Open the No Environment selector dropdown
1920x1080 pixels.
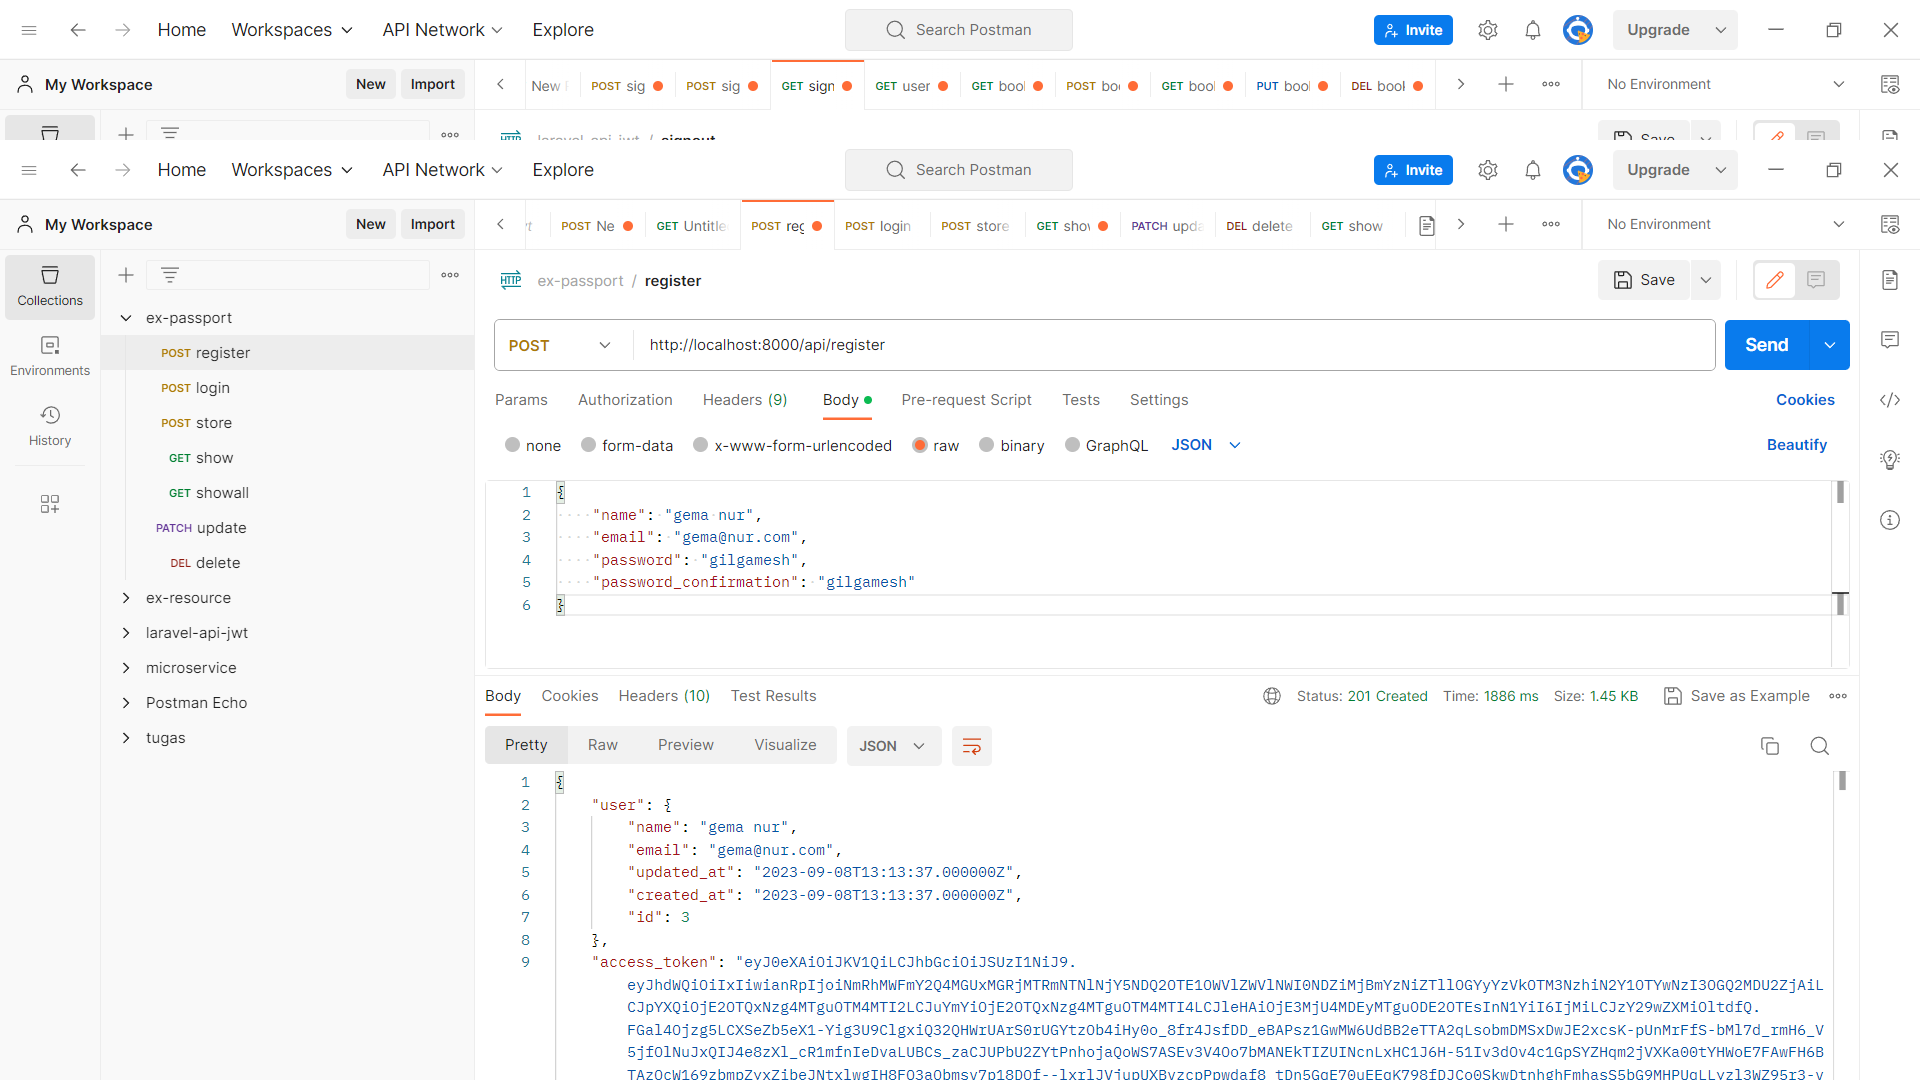pos(1724,224)
